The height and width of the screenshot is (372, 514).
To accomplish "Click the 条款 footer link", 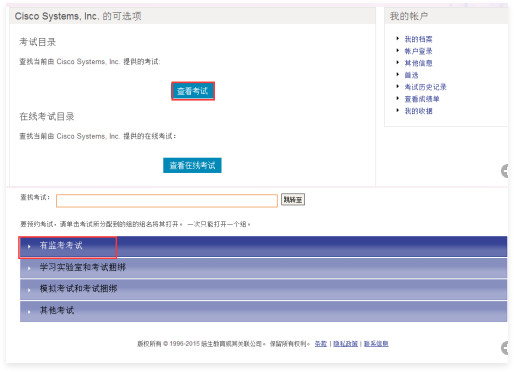I will [321, 344].
